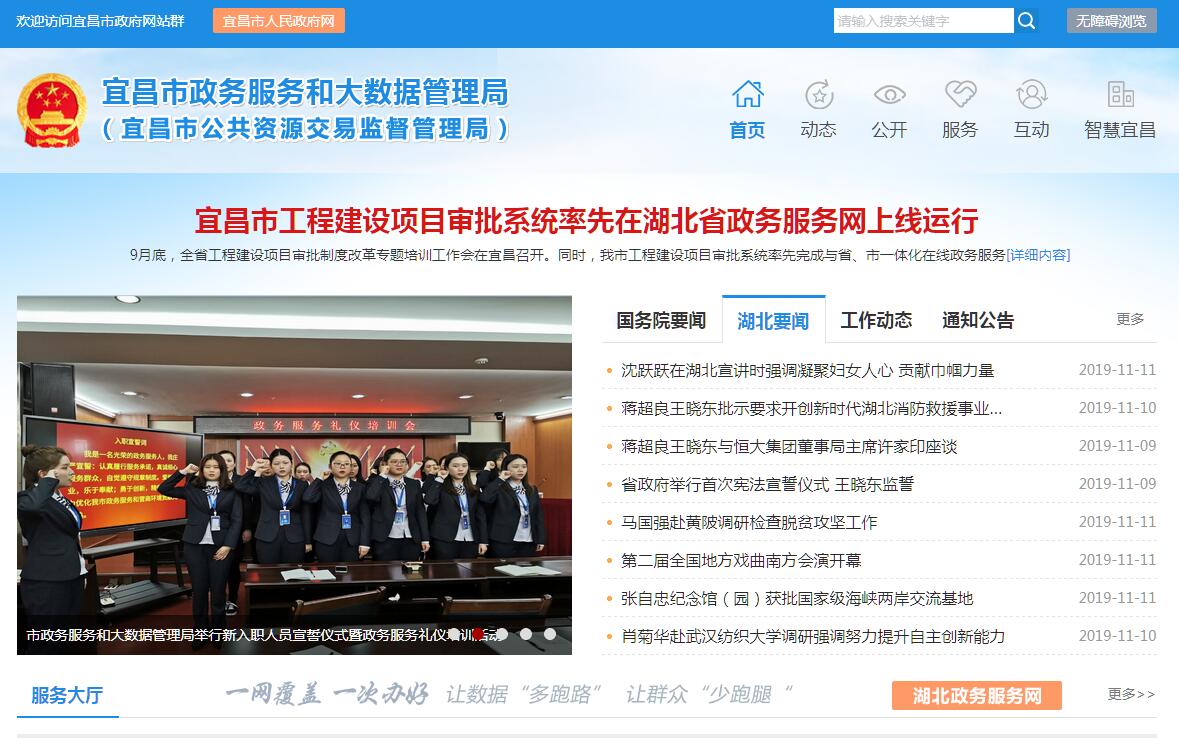Click the keyword search input field
The width and height of the screenshot is (1179, 738).
coord(923,21)
